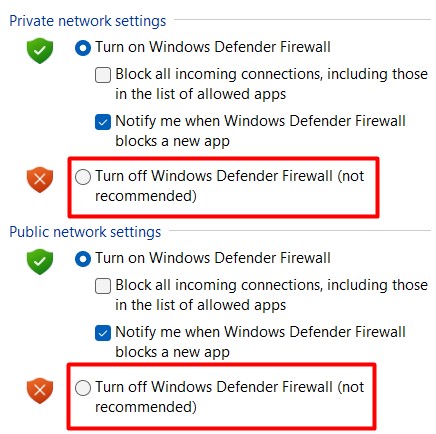Image resolution: width=436 pixels, height=434 pixels.
Task: Click Notify me when Firewall blocks text under Public
Action: click(260, 342)
